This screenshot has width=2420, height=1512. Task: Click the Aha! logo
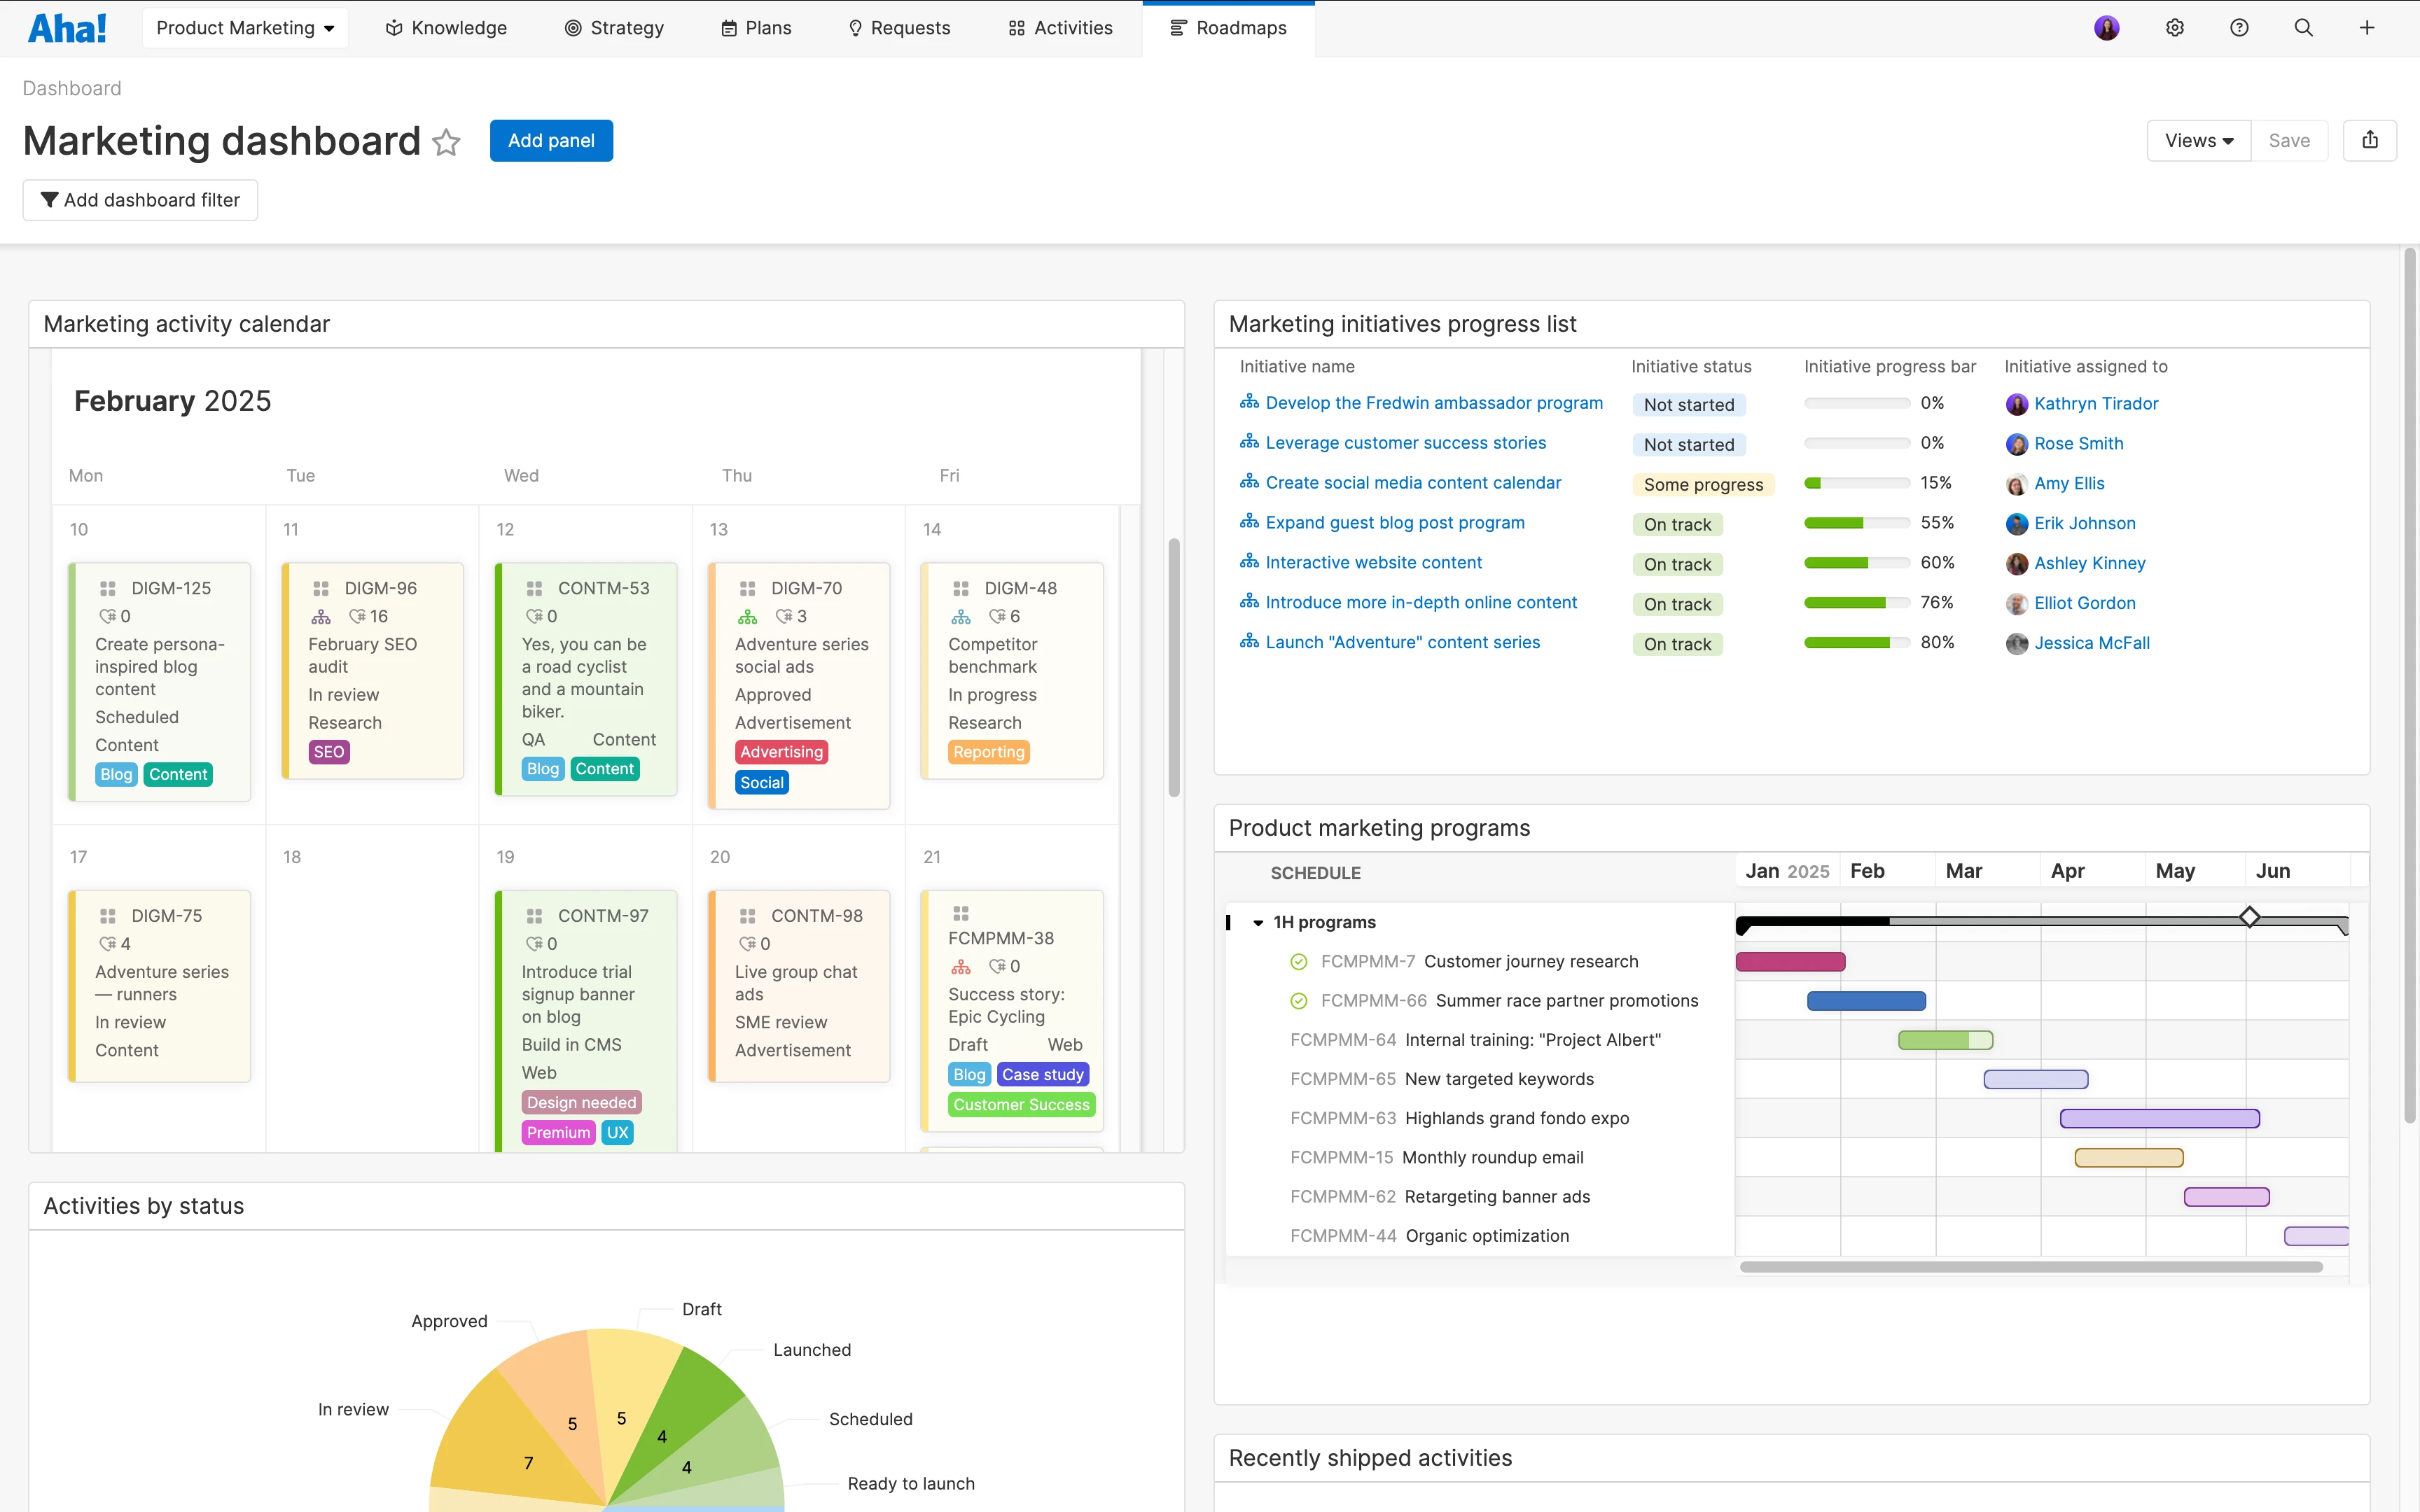66,27
